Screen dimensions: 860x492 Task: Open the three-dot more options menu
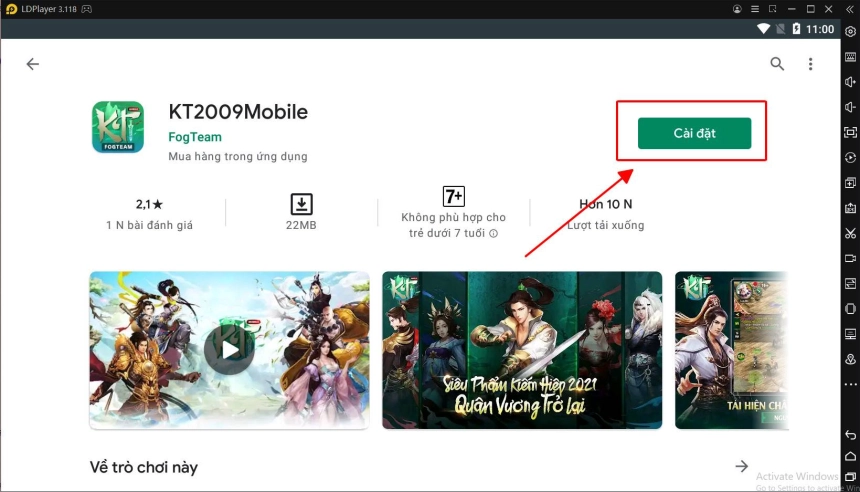click(811, 64)
